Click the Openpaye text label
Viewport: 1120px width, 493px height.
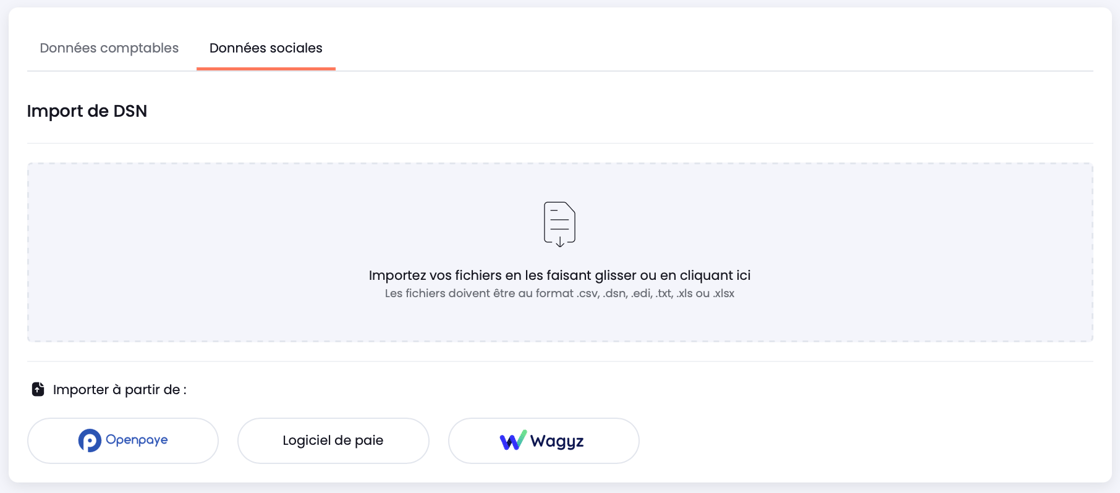[x=136, y=440]
